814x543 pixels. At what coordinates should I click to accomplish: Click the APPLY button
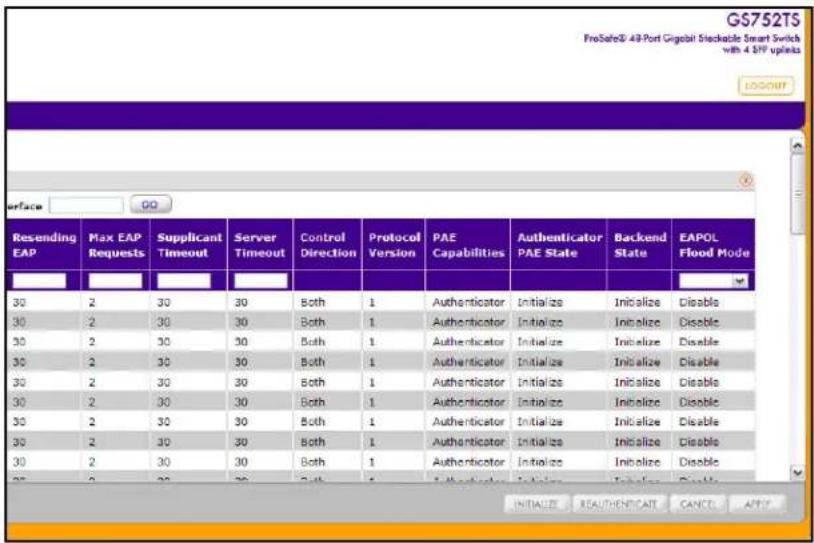757,504
